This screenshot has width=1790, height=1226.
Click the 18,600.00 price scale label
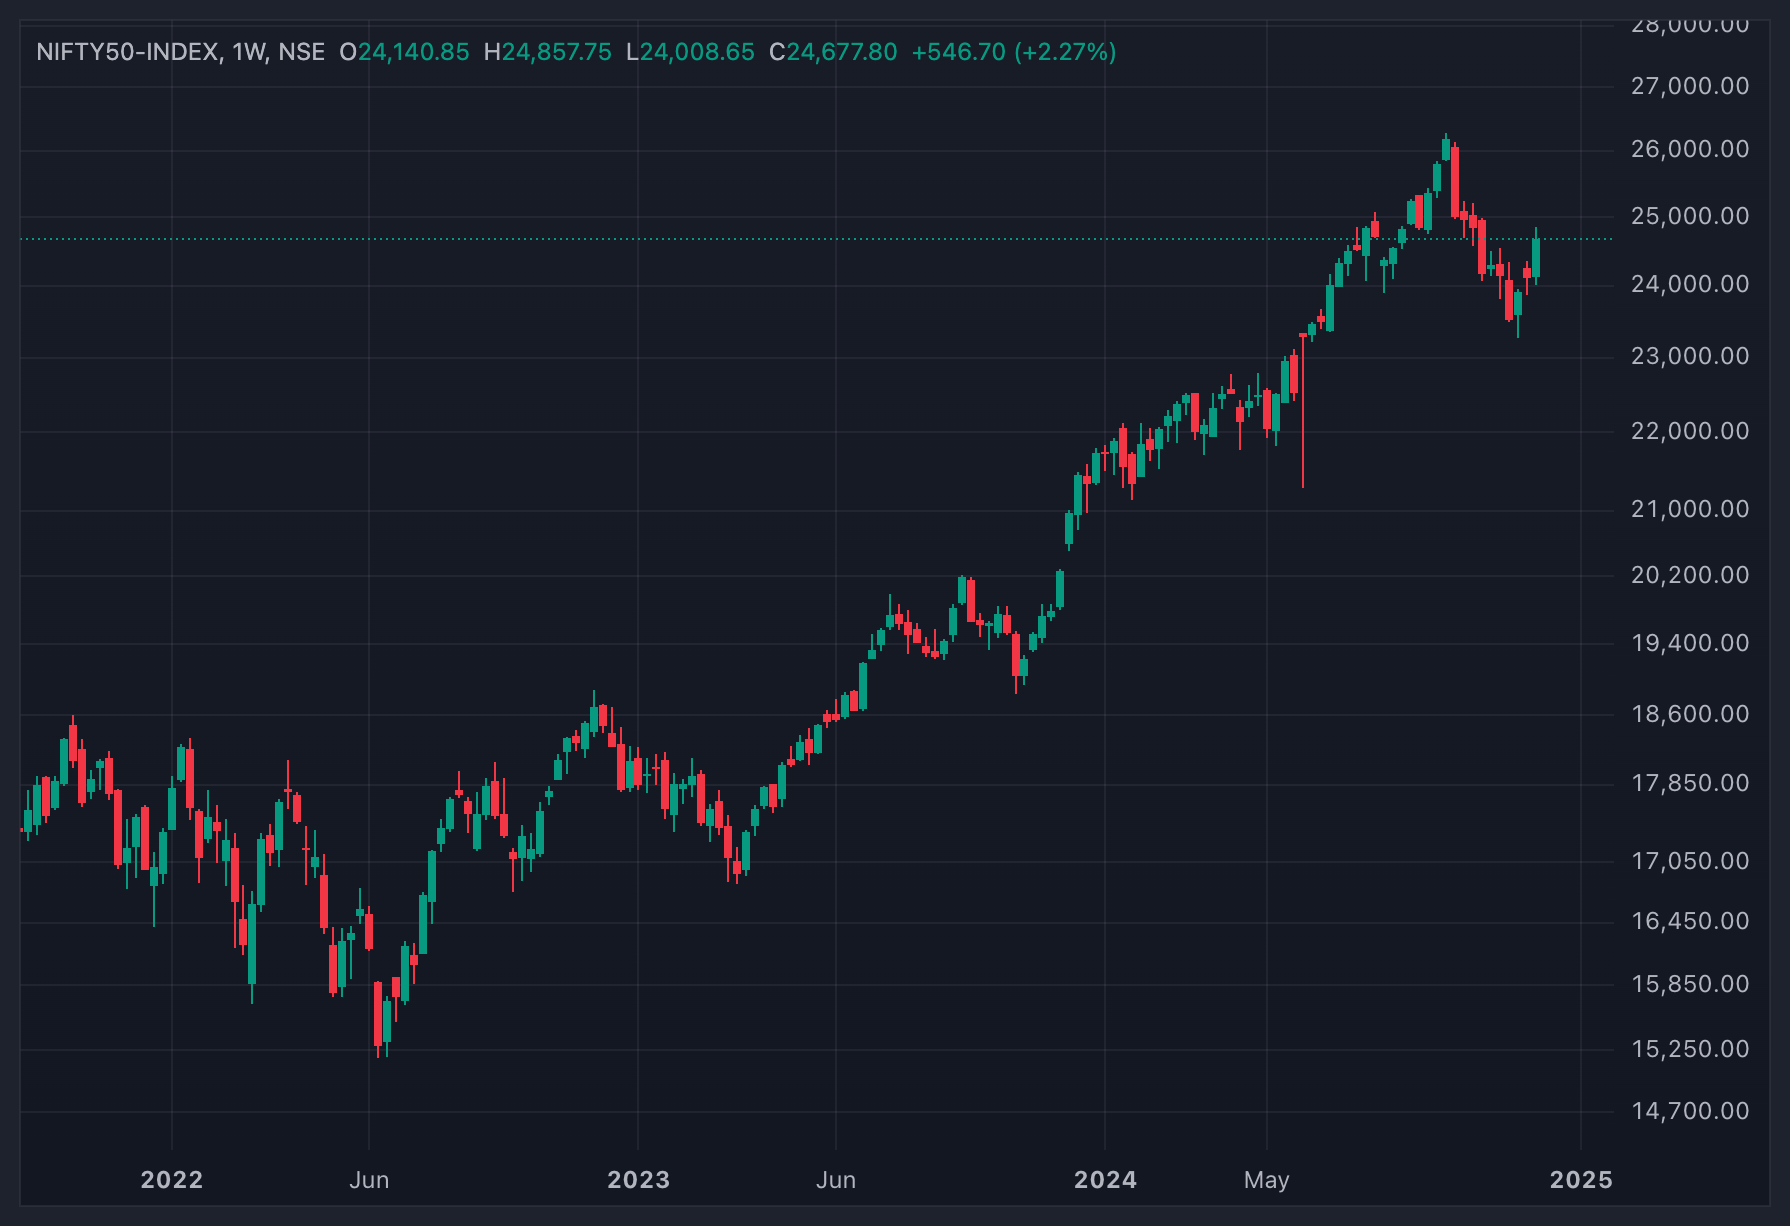[x=1690, y=714]
